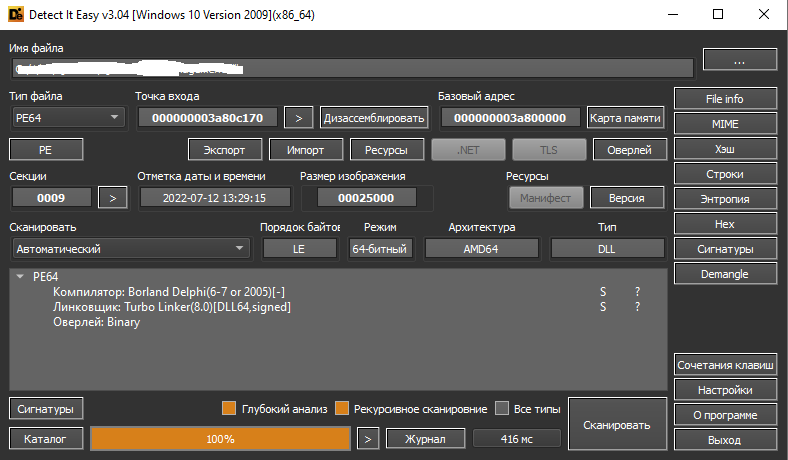This screenshot has width=788, height=460.
Task: Click the disabled TLS button
Action: coord(549,150)
